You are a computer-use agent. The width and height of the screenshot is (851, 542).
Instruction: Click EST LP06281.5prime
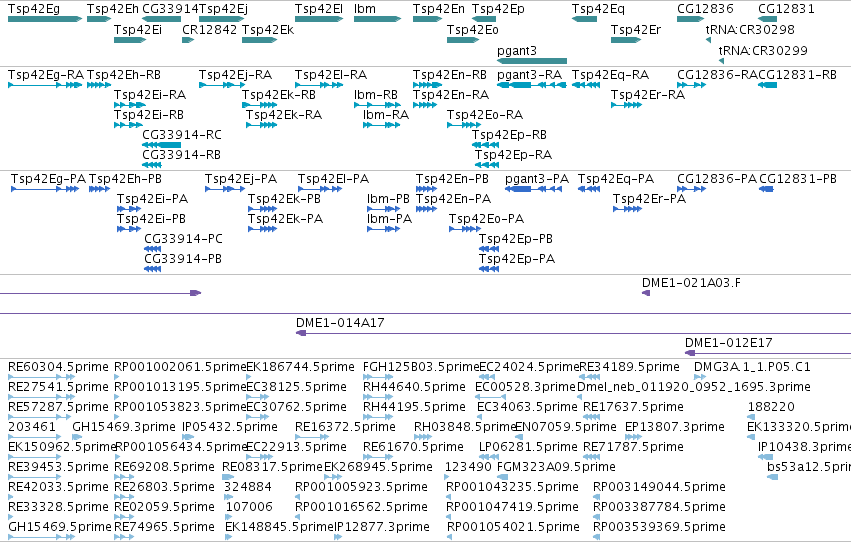(x=528, y=447)
